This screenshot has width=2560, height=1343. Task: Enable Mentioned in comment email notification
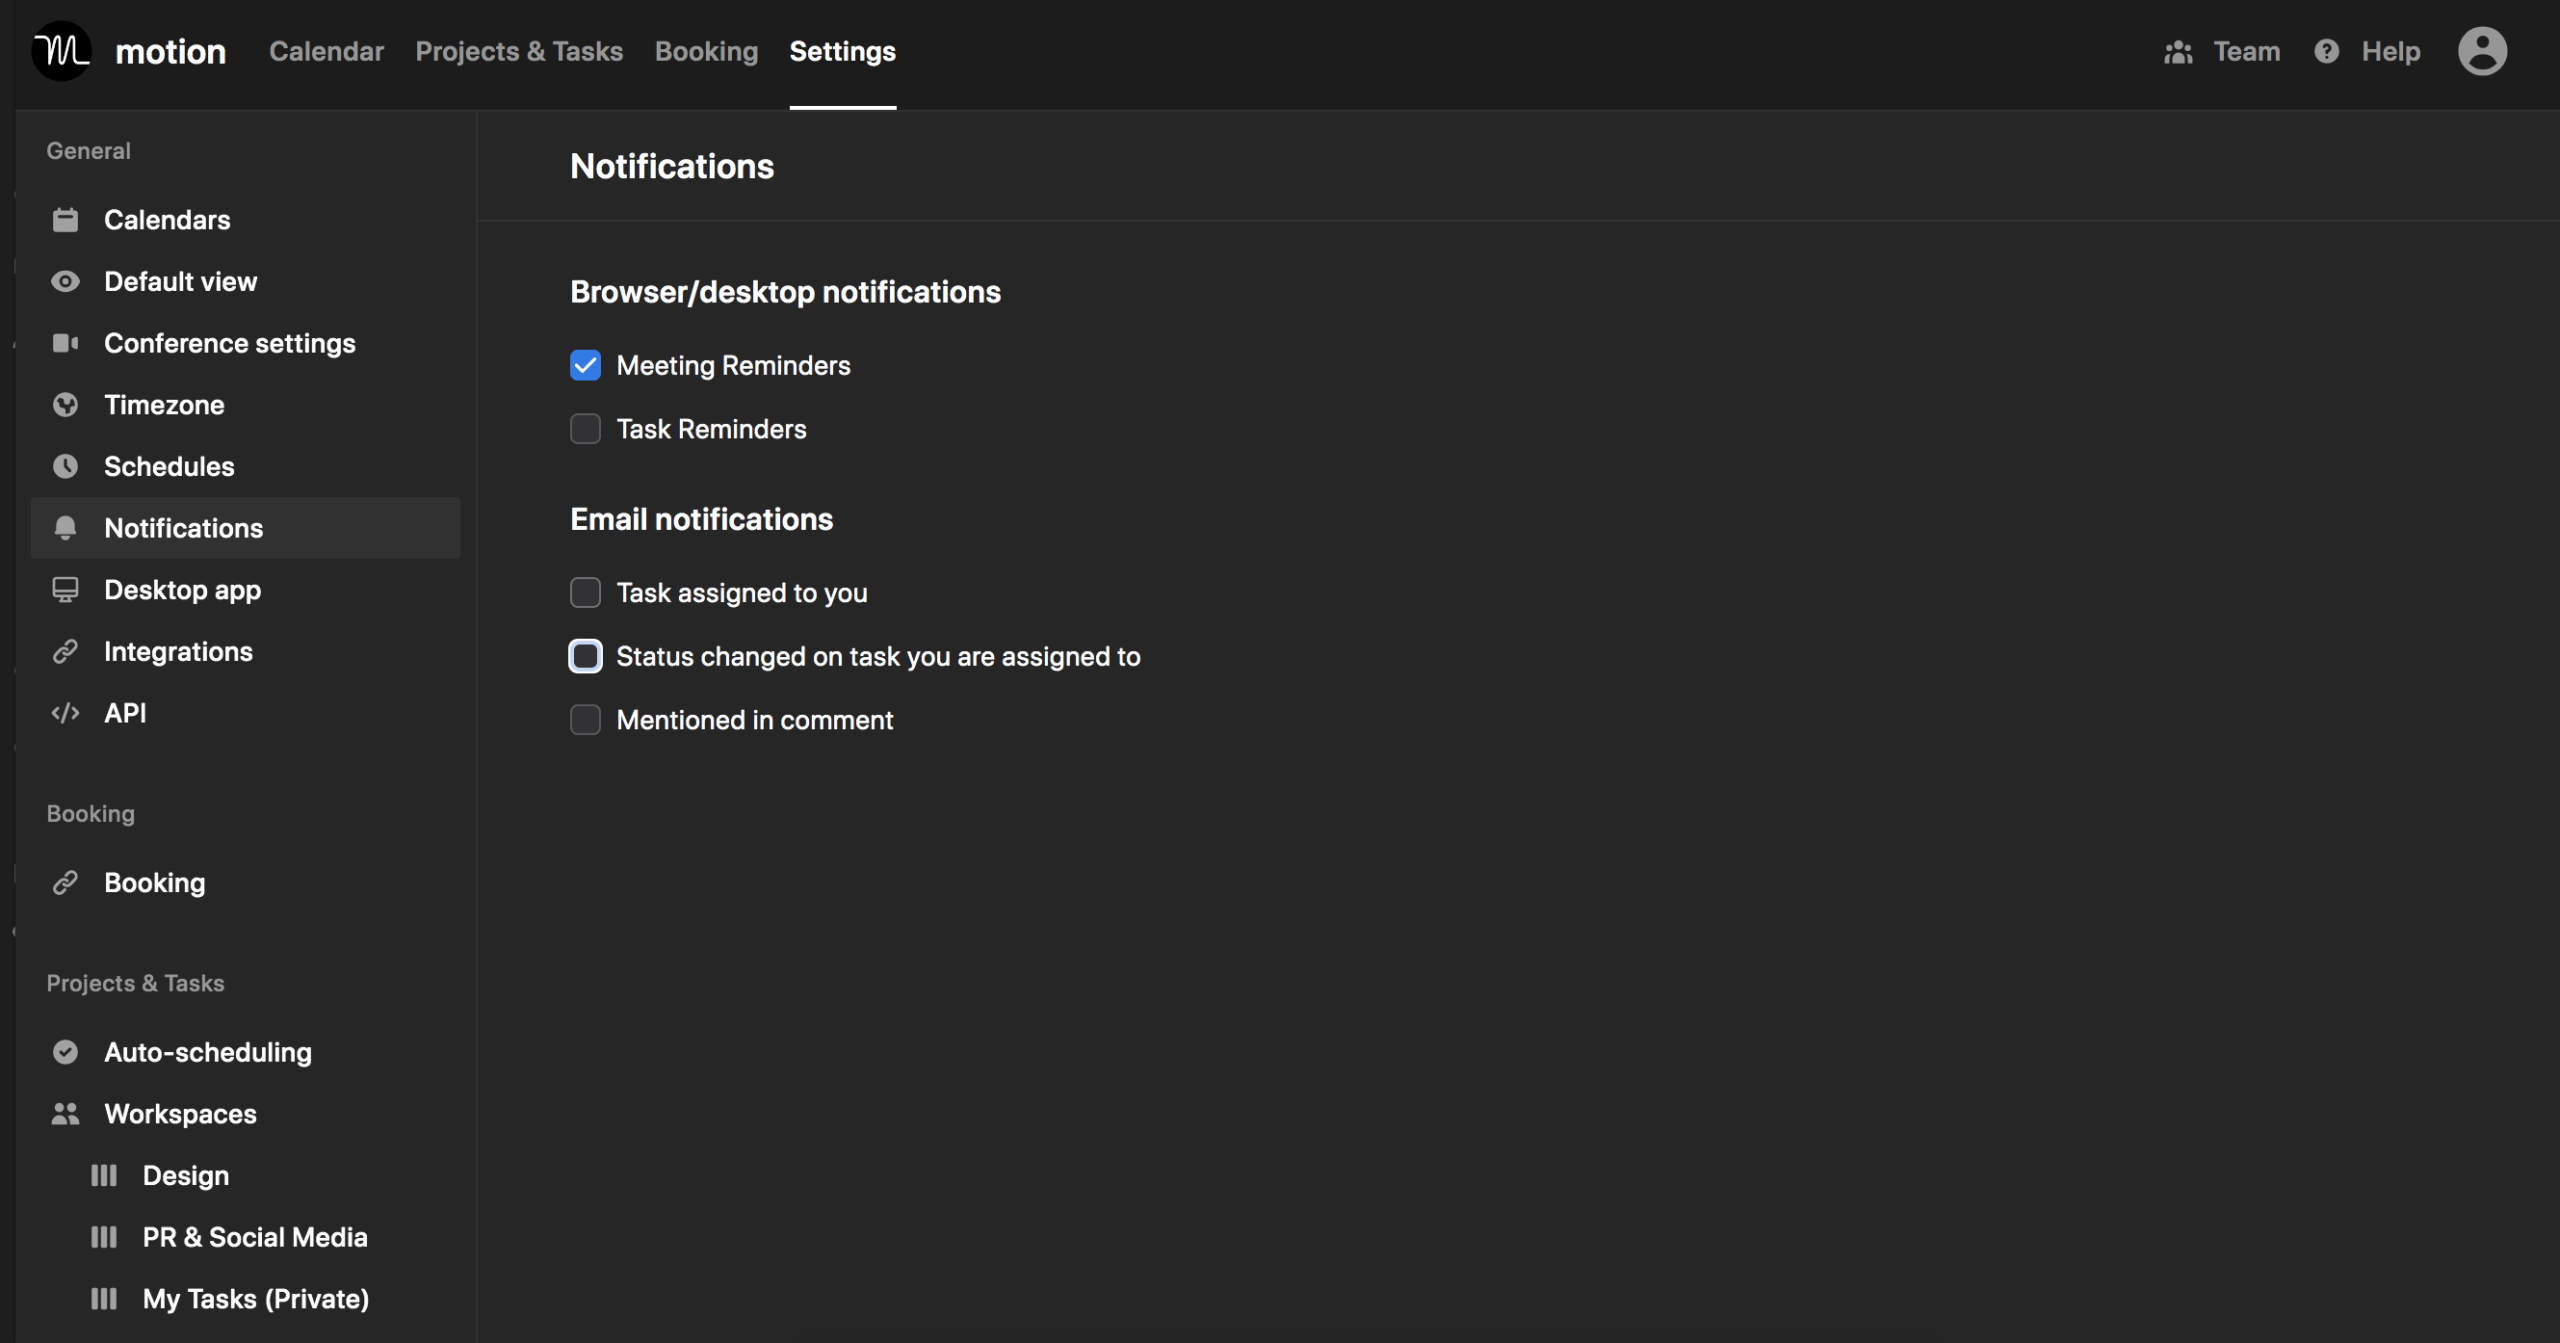coord(585,720)
